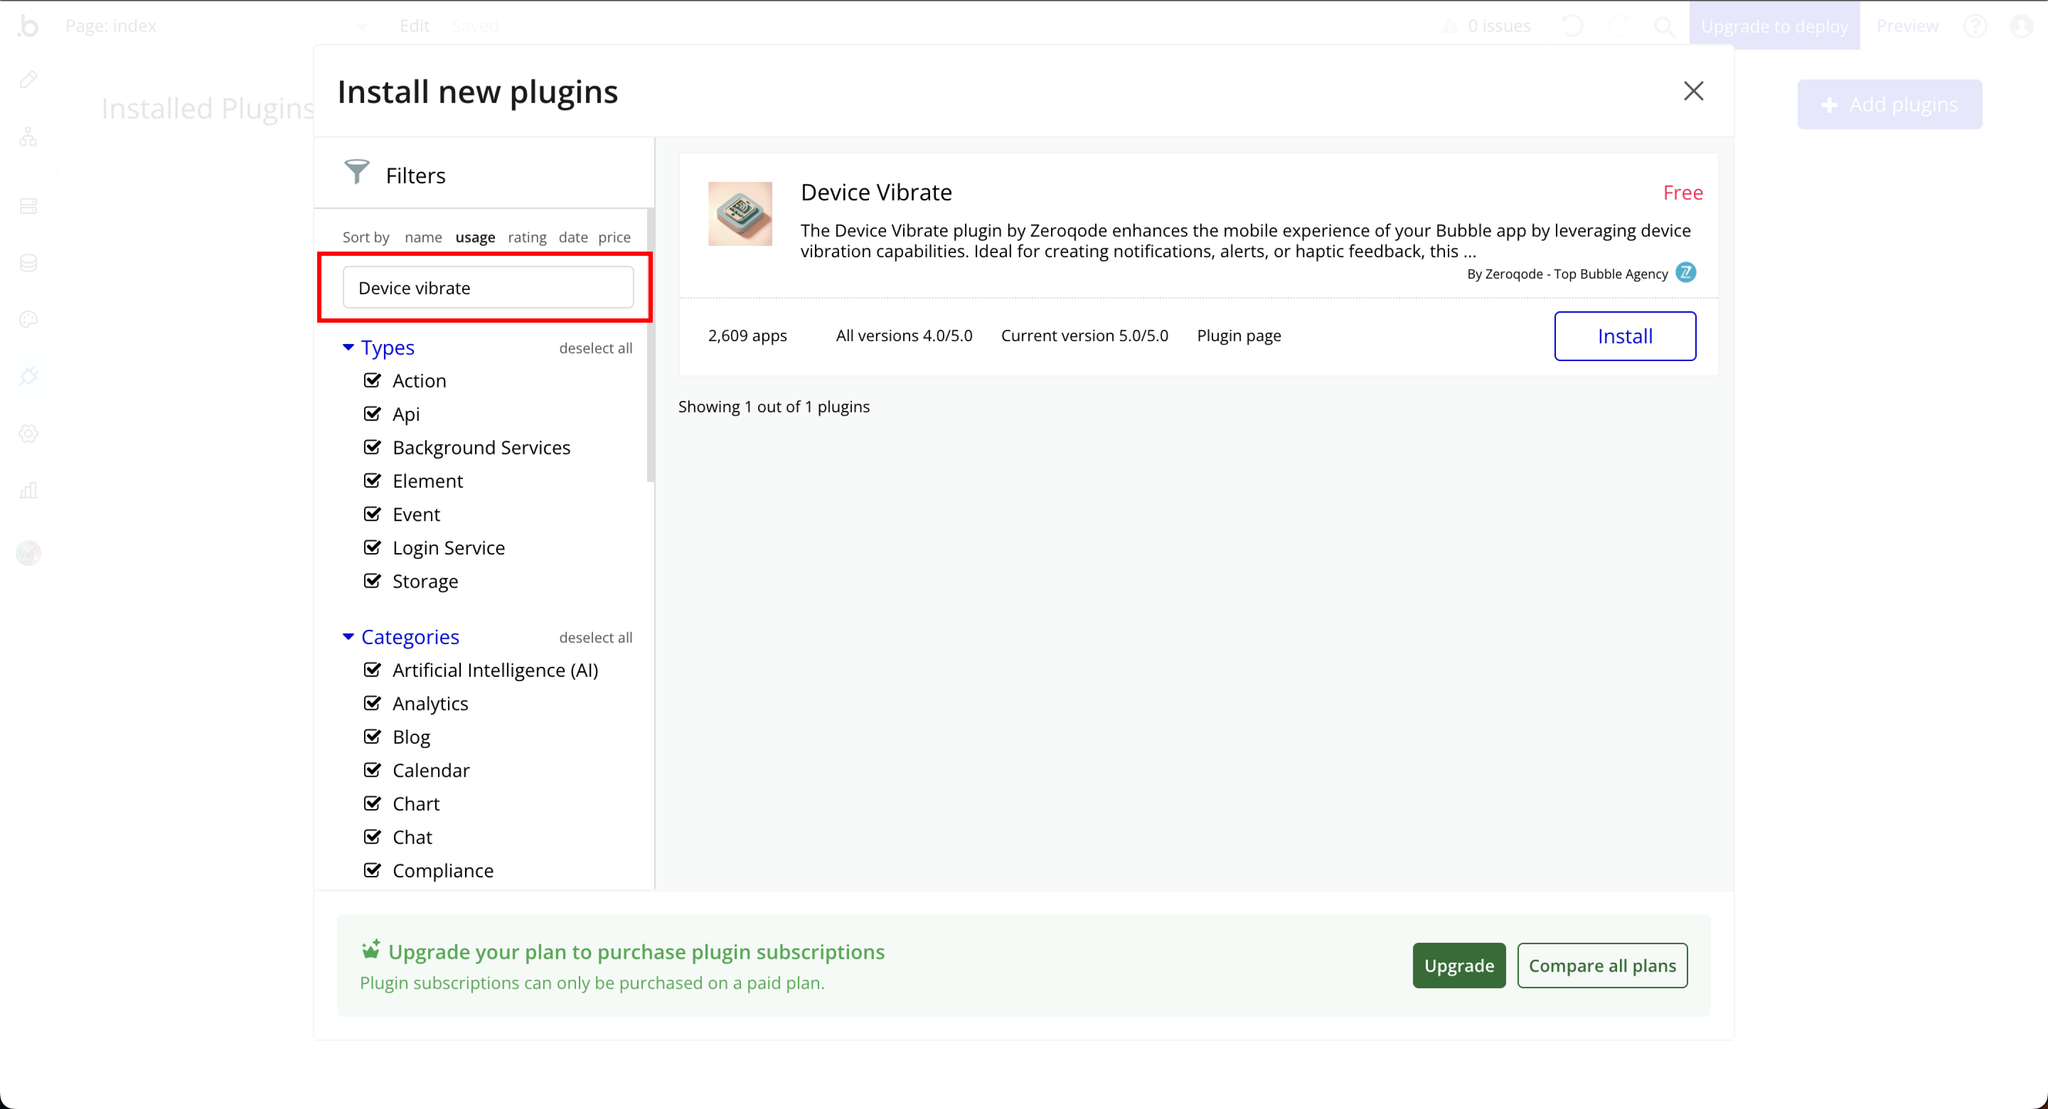Image resolution: width=2048 pixels, height=1109 pixels.
Task: Open the Sort by name dropdown
Action: [422, 236]
